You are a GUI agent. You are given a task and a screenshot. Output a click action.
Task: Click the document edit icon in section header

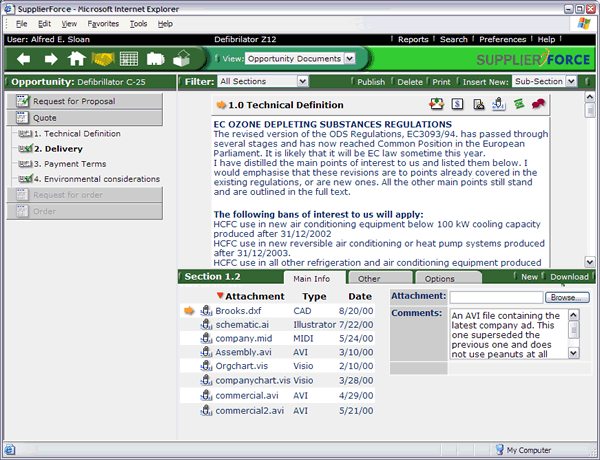478,104
